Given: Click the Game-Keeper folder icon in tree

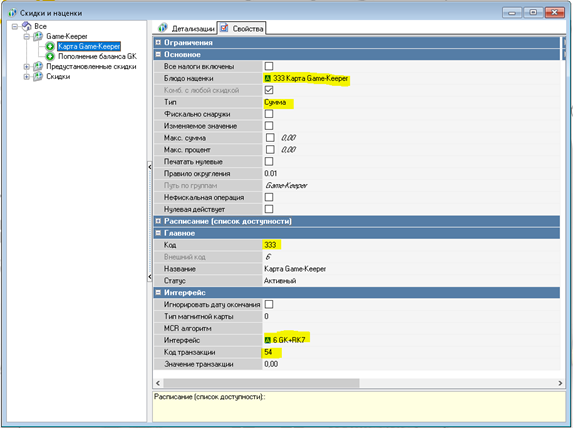Looking at the screenshot, I should coord(38,36).
